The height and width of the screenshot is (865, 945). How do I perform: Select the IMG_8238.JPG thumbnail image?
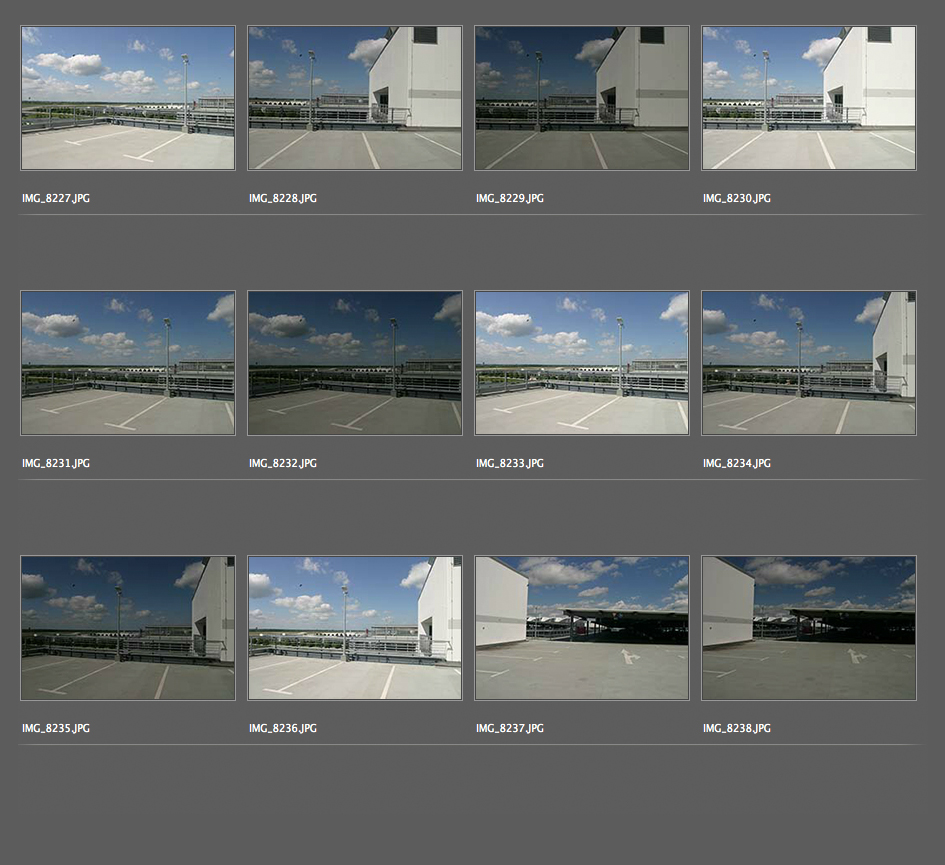[x=809, y=628]
